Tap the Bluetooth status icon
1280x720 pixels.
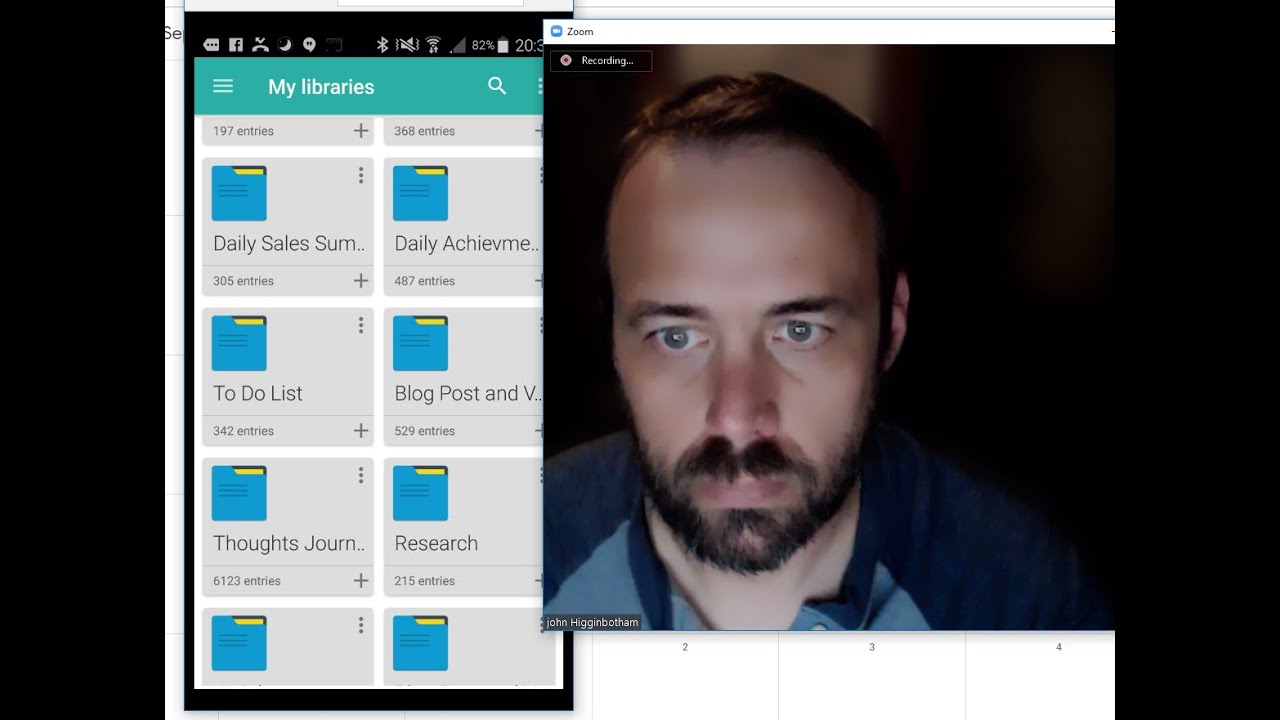pyautogui.click(x=382, y=44)
